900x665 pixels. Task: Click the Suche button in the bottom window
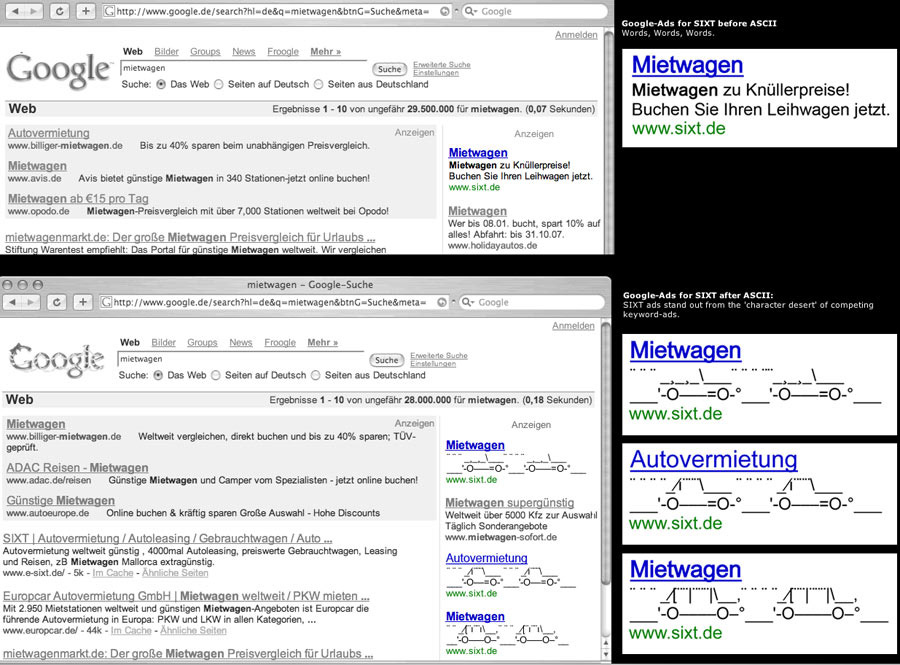[x=386, y=360]
